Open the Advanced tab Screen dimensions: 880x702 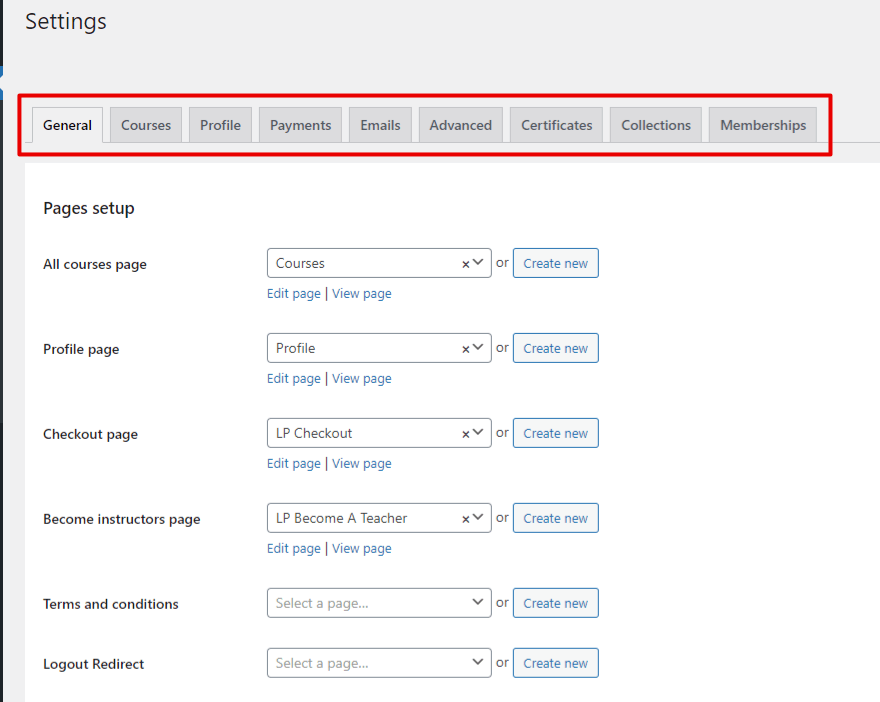click(x=461, y=125)
